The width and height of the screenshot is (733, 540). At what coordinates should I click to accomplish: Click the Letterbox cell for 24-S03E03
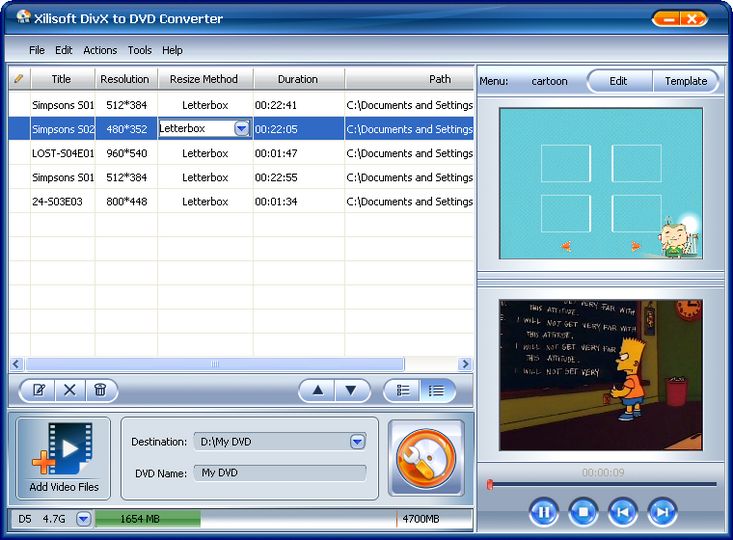click(205, 202)
